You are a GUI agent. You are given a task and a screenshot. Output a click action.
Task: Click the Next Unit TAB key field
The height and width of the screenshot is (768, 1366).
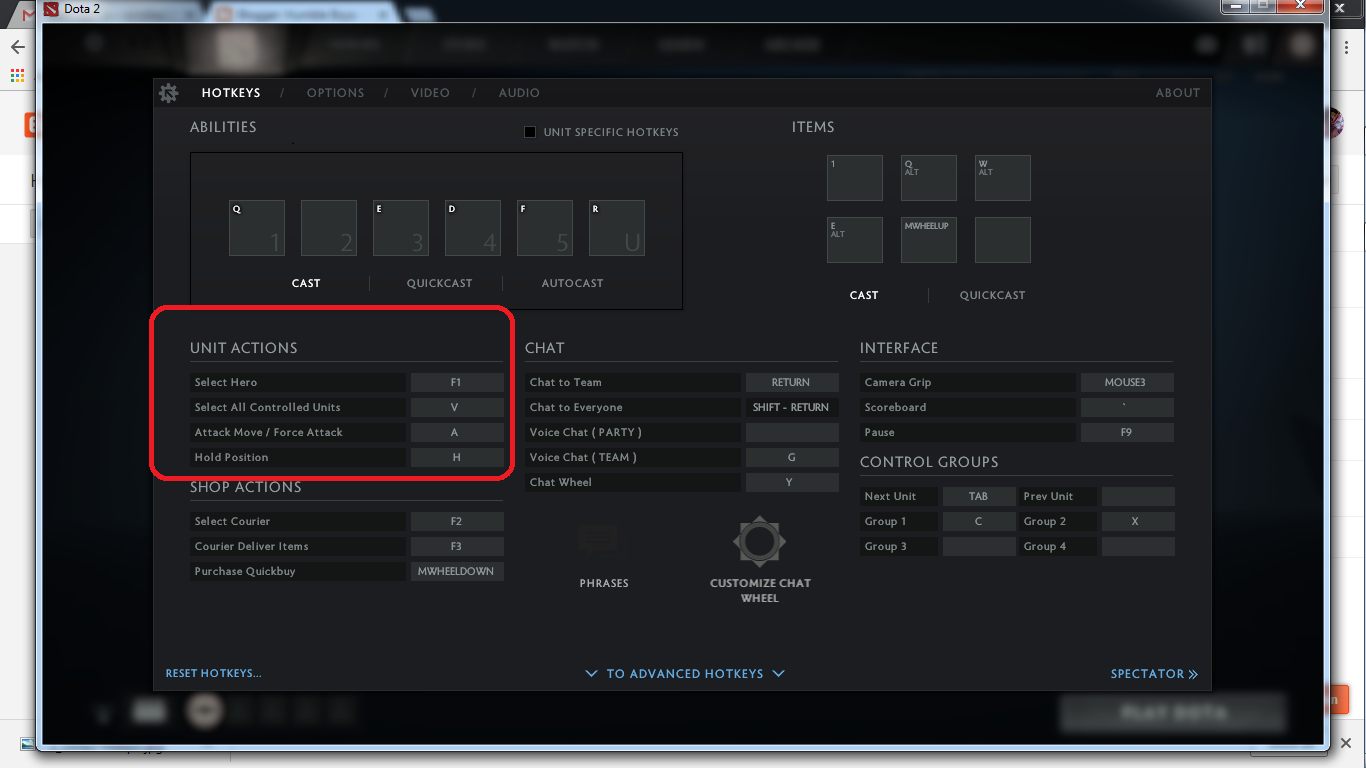(x=978, y=496)
